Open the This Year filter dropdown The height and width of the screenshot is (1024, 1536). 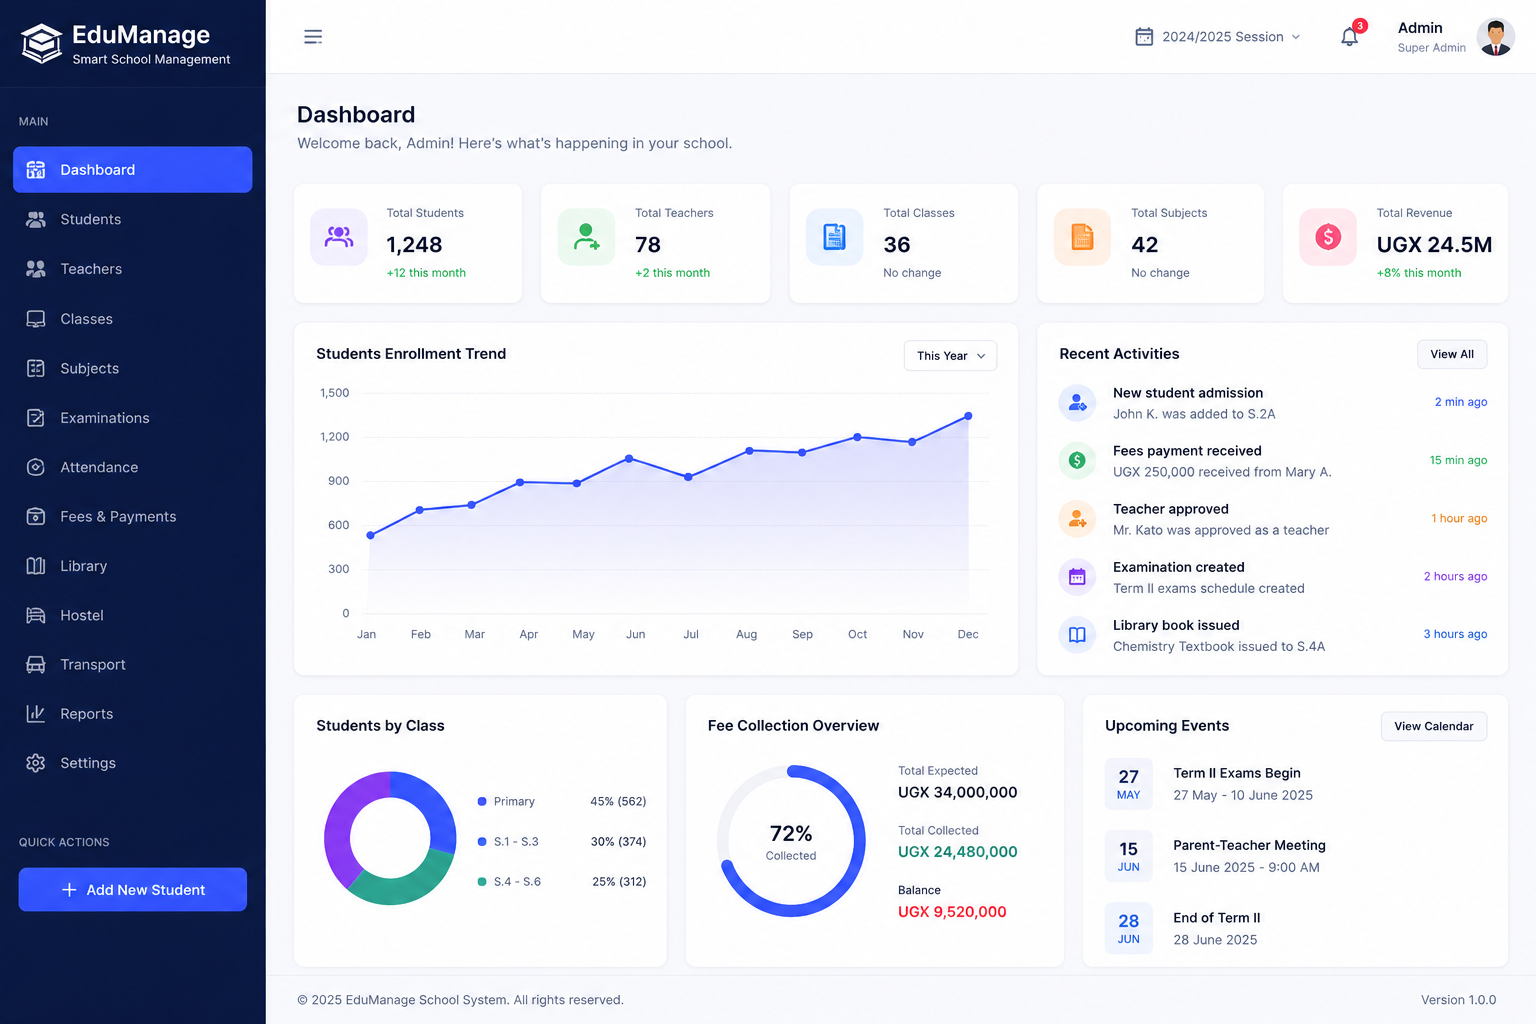point(950,356)
